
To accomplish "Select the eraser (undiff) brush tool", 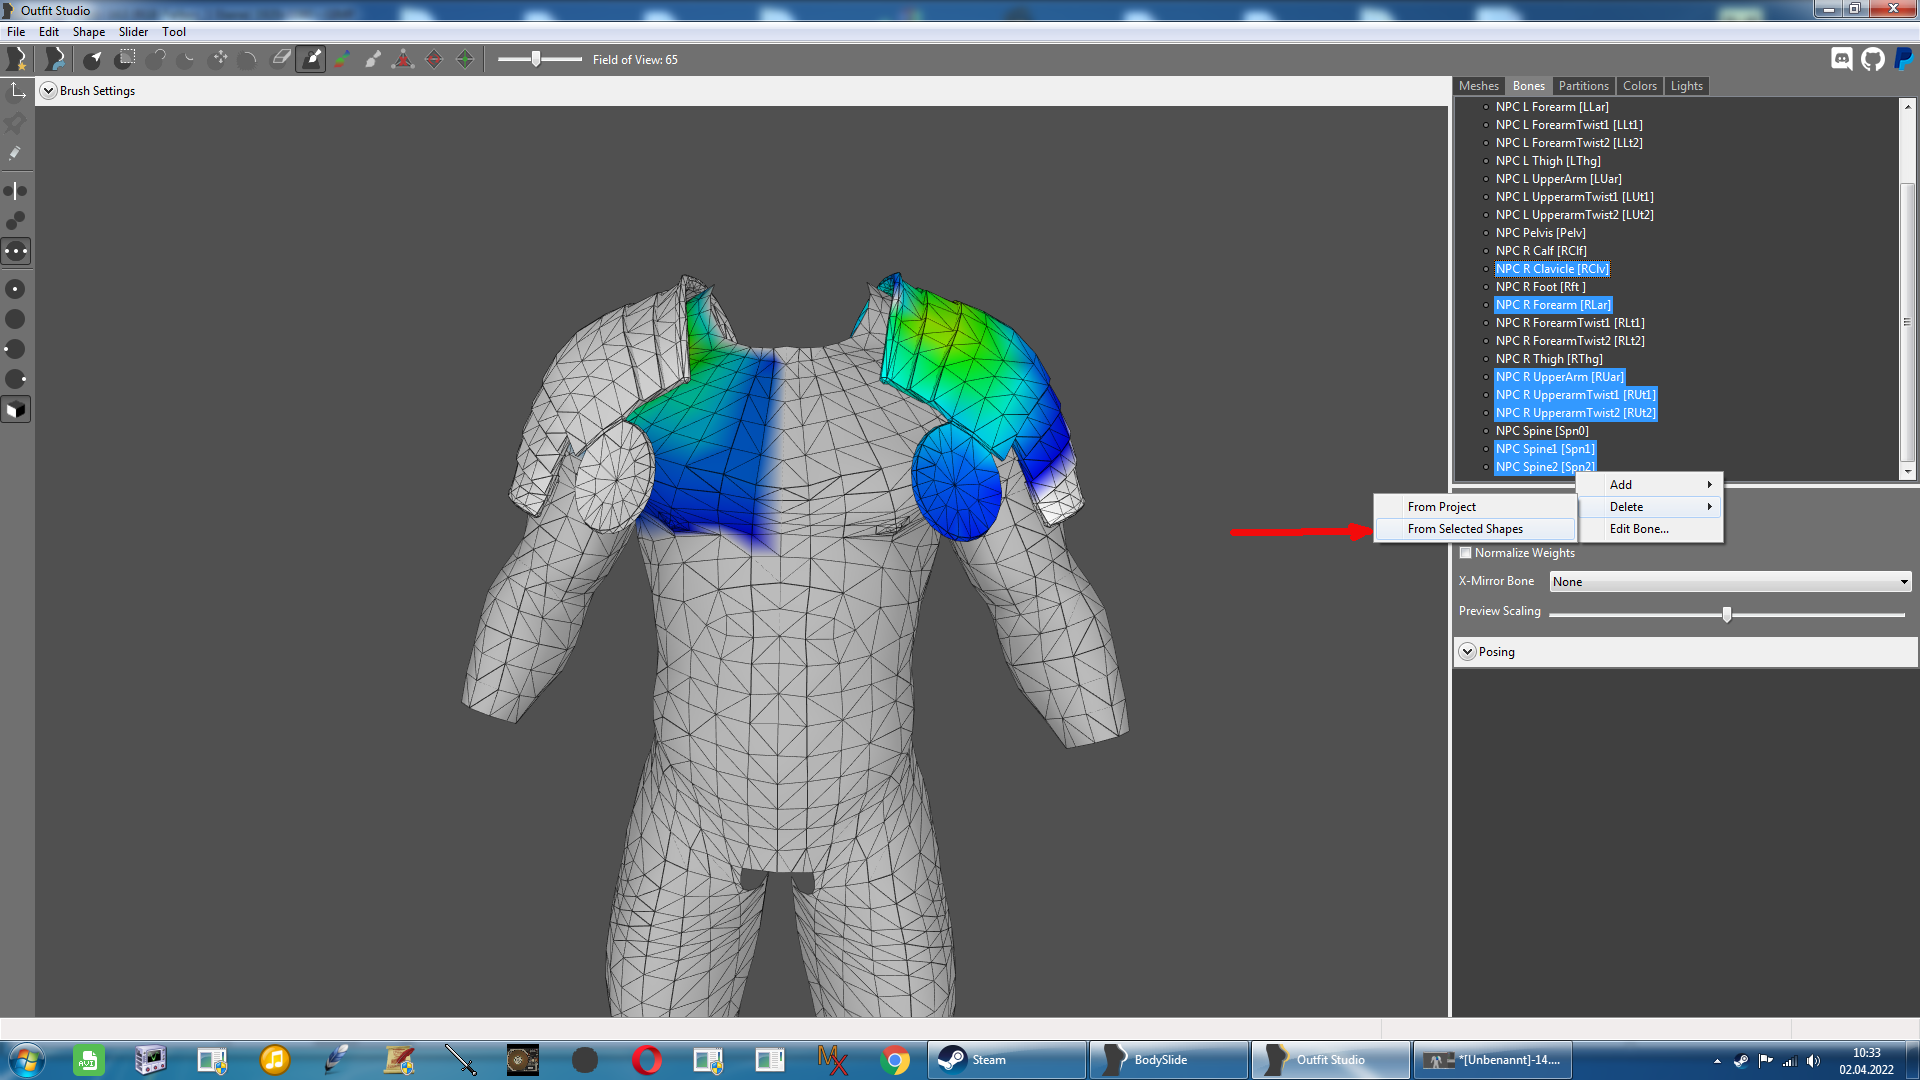I will click(281, 59).
